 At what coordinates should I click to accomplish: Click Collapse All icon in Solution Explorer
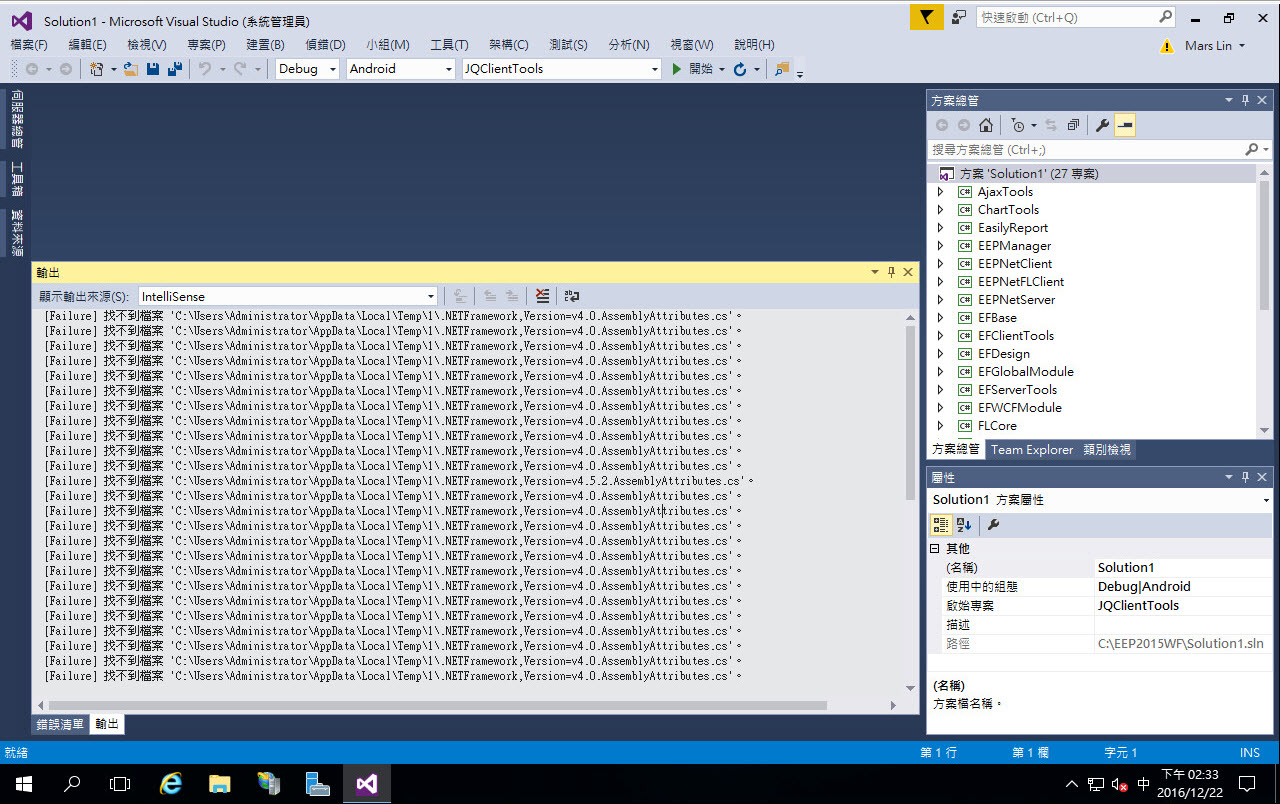point(1073,125)
